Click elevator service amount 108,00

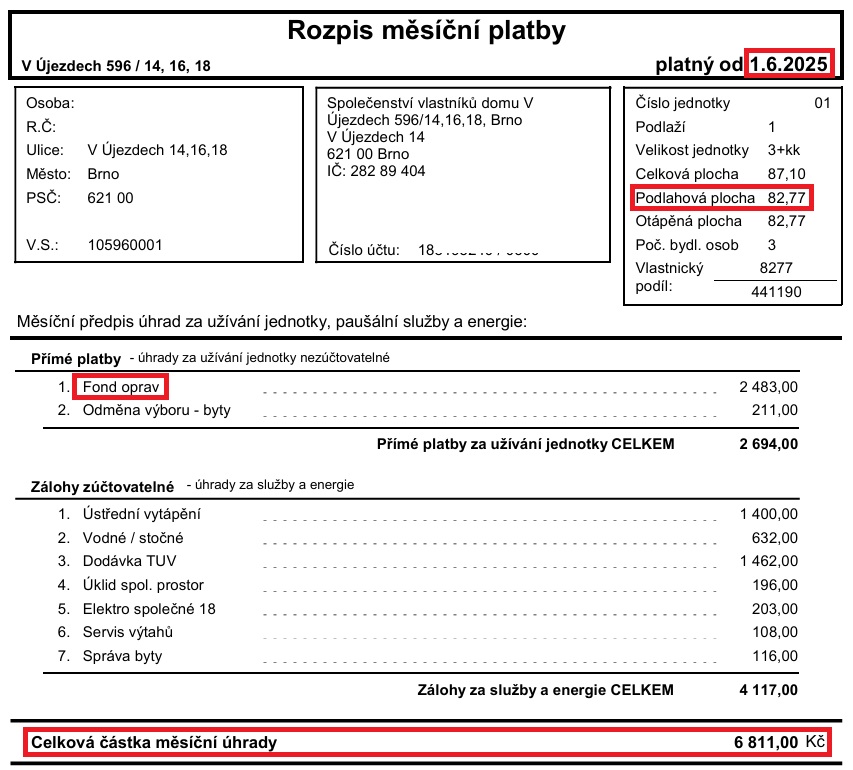tap(775, 632)
